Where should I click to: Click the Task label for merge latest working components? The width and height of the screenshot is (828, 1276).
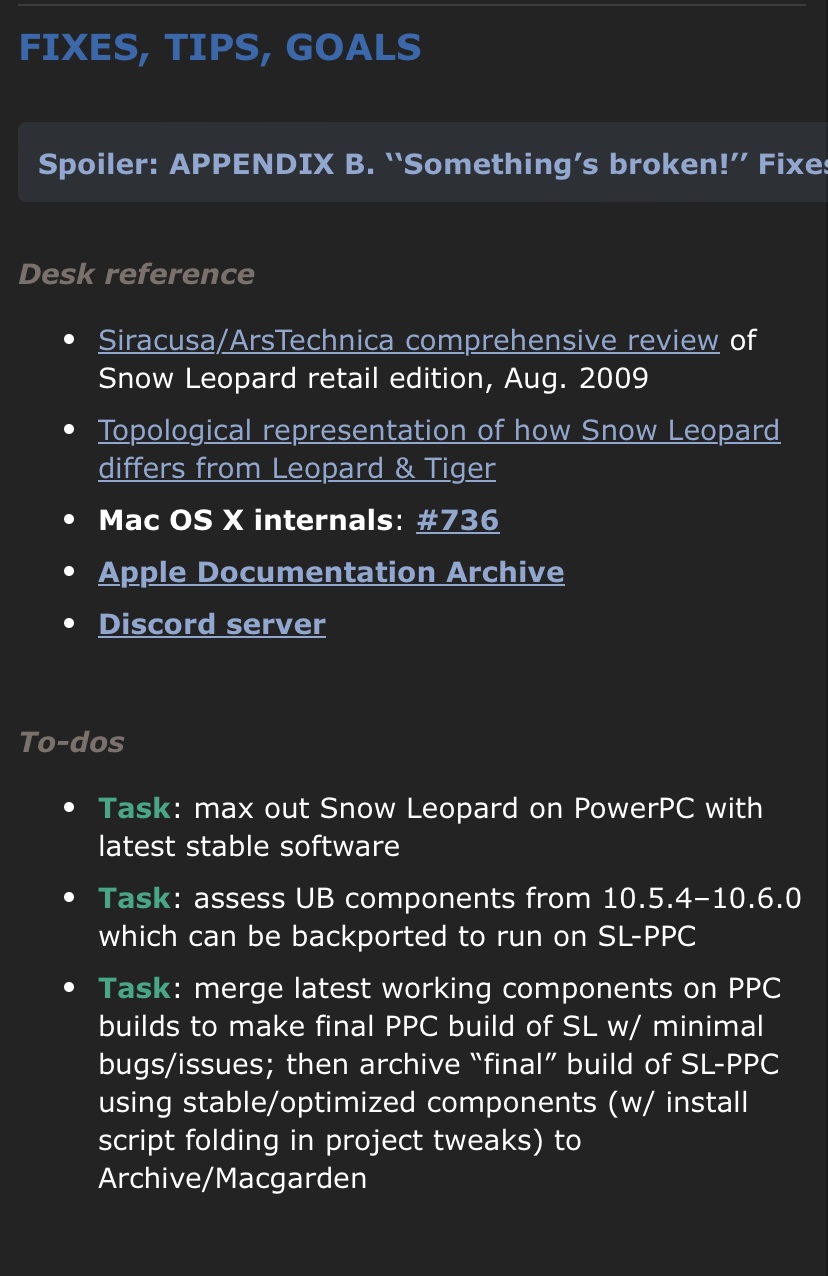click(135, 988)
